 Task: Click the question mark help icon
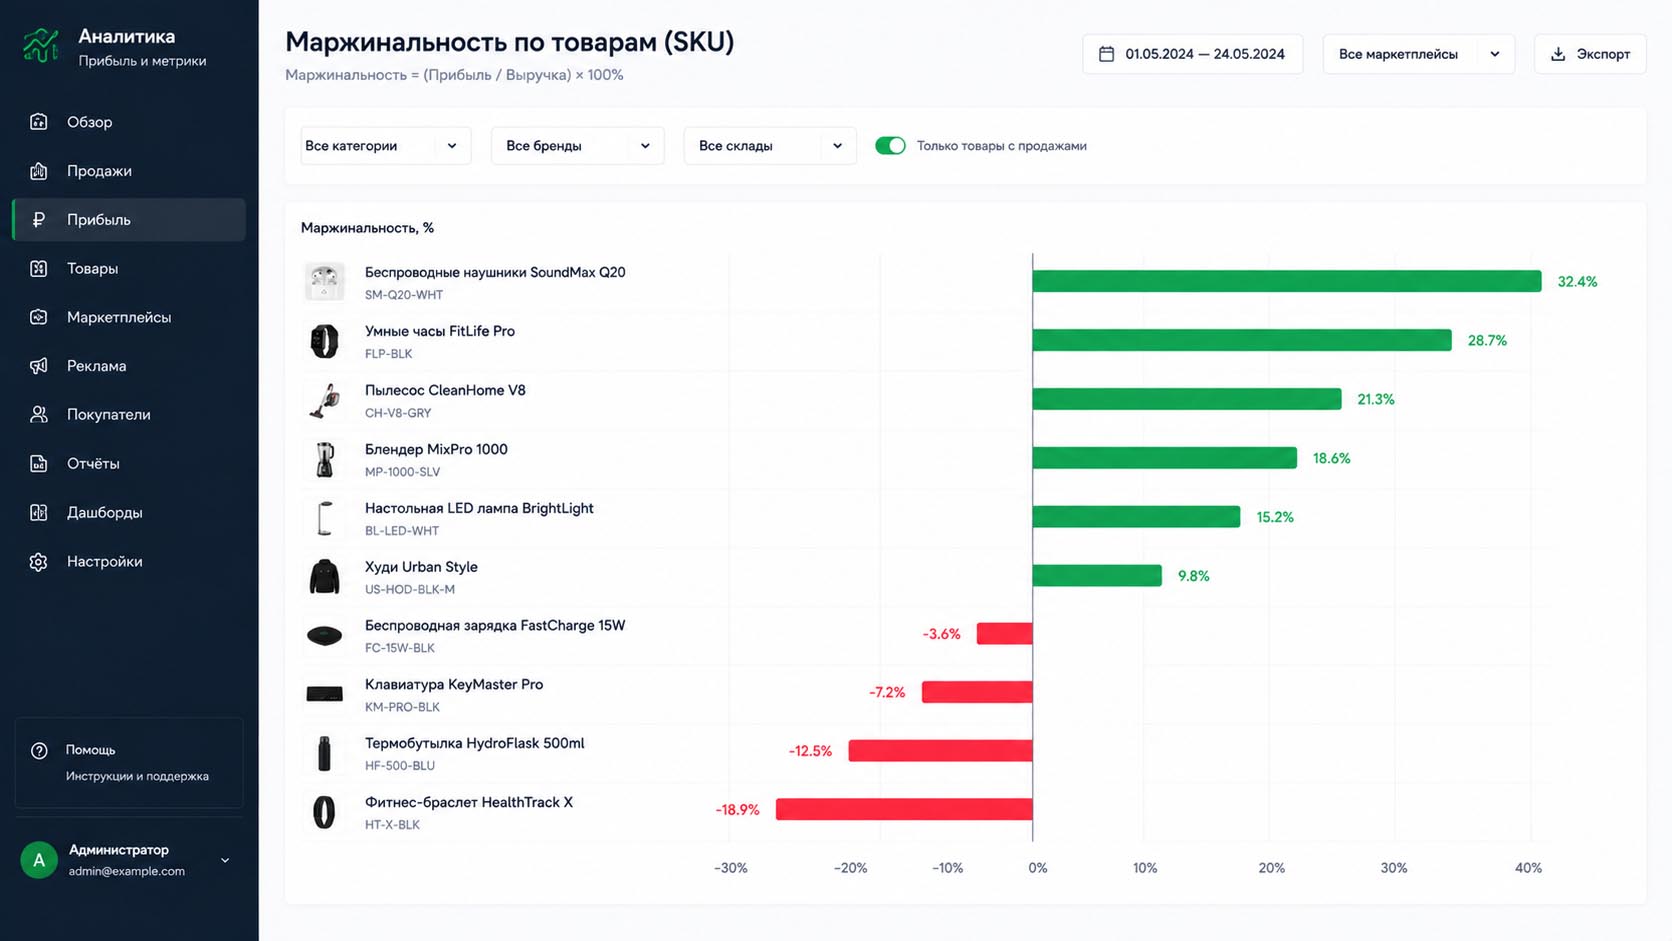click(39, 750)
